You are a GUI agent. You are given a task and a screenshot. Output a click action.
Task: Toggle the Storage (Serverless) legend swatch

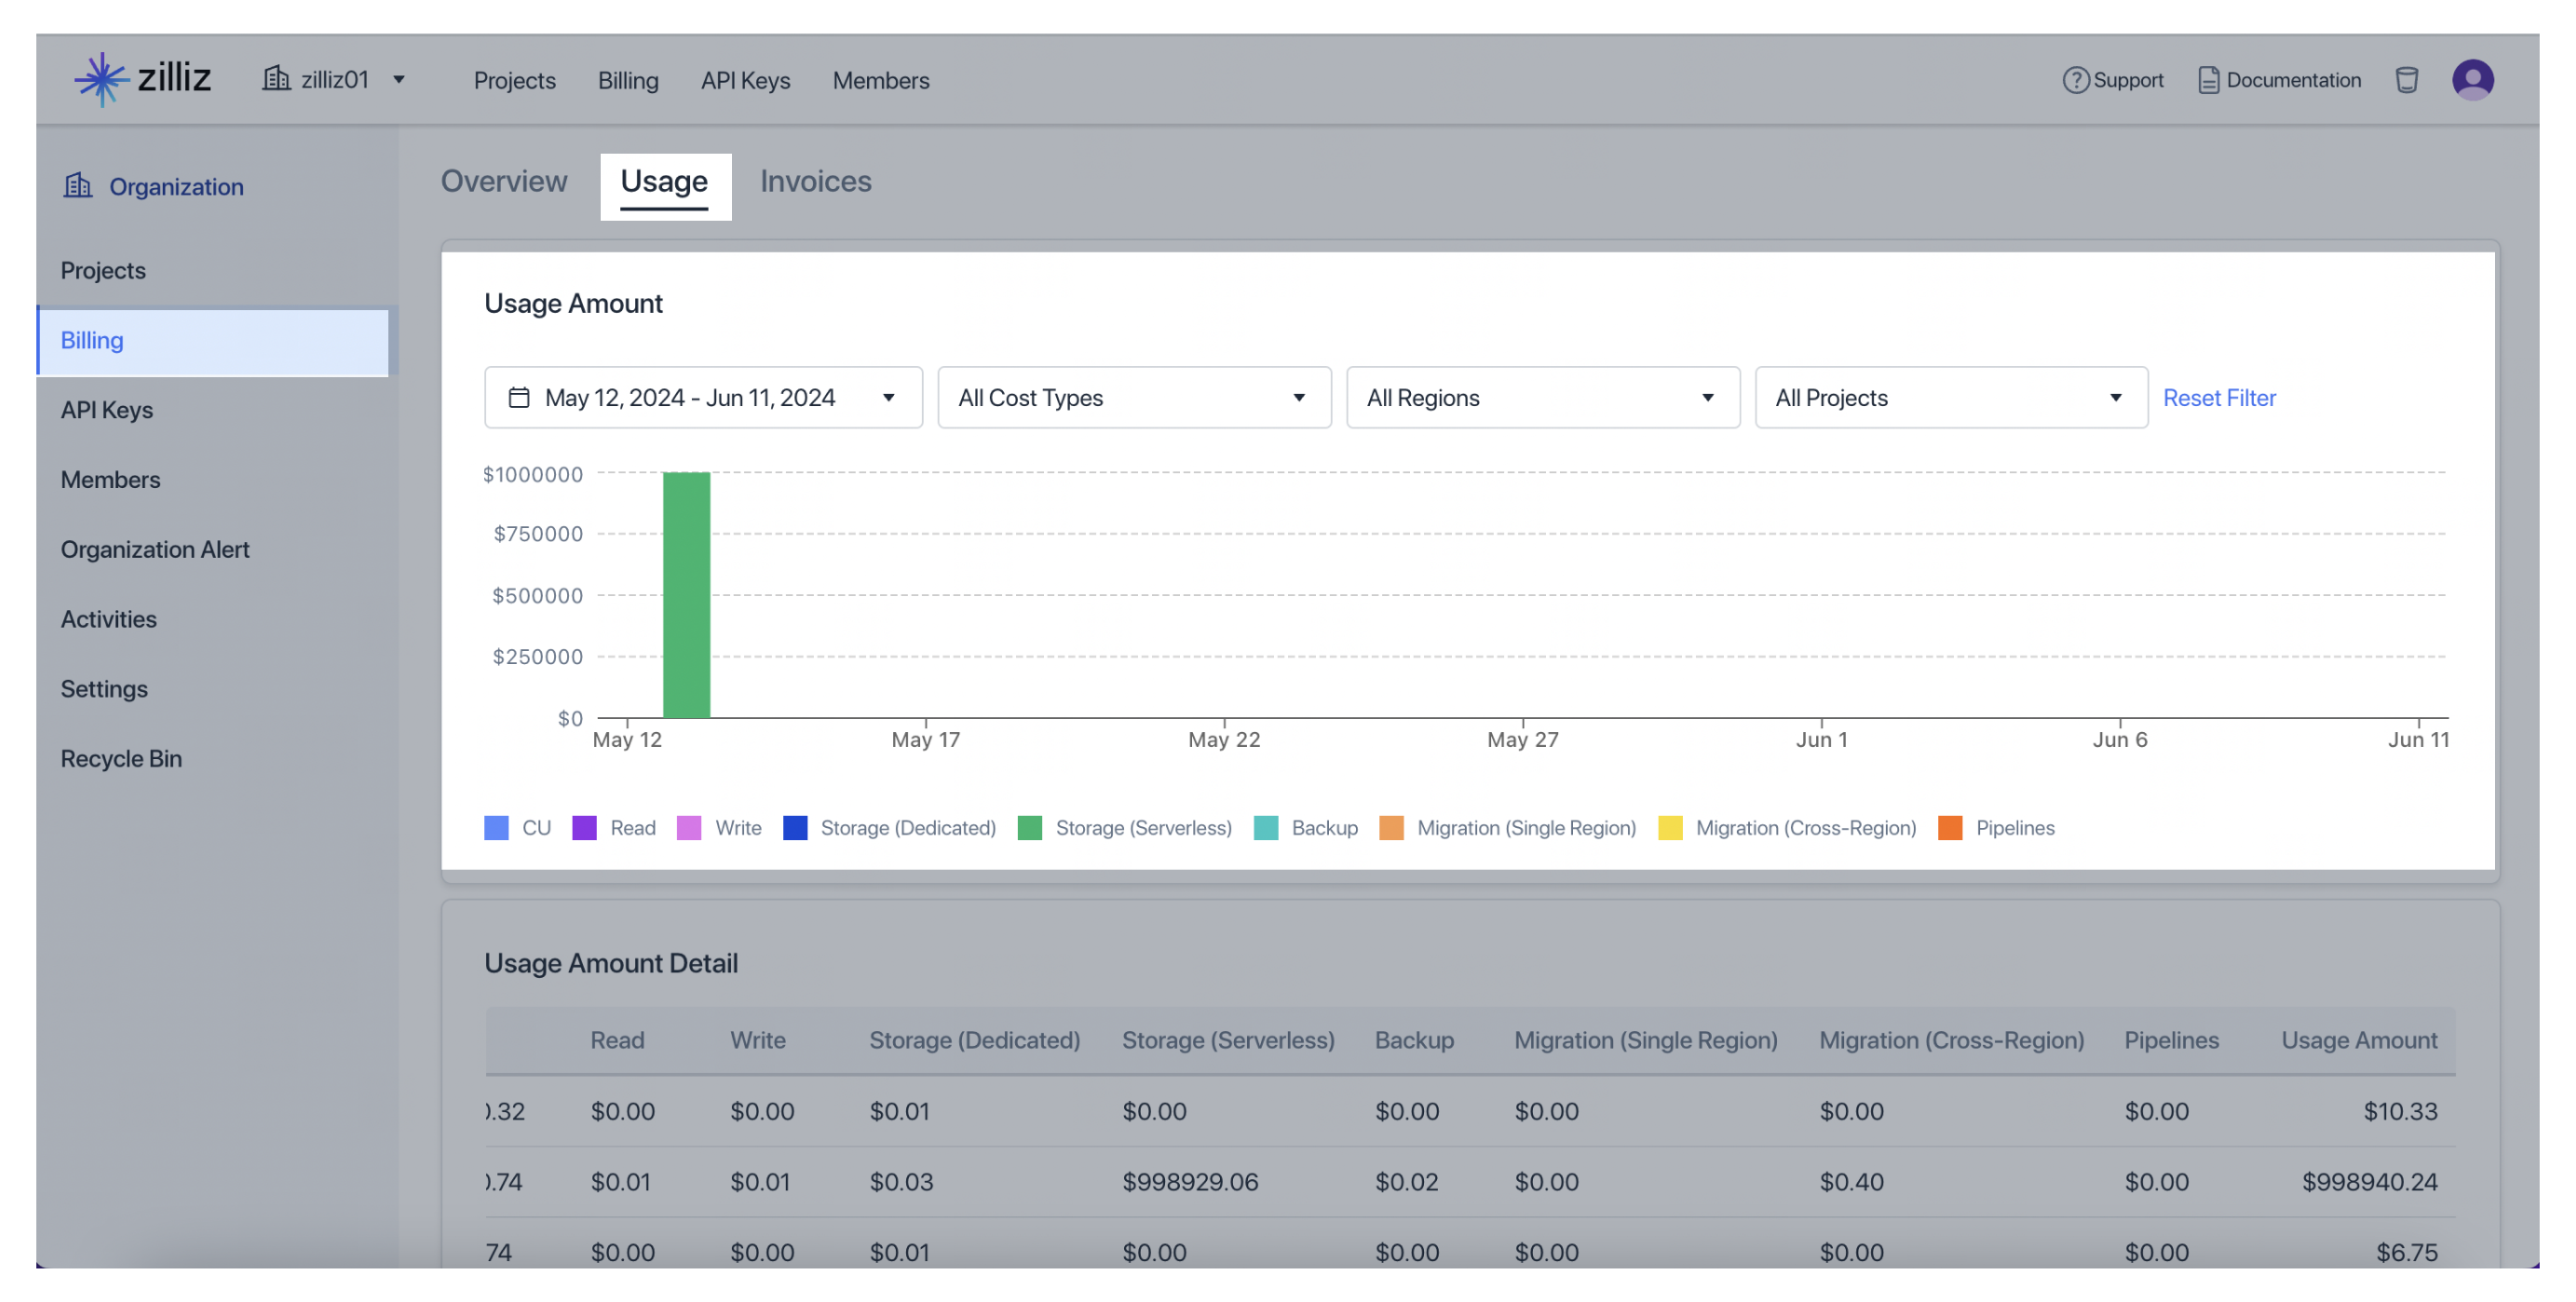pyautogui.click(x=1029, y=827)
